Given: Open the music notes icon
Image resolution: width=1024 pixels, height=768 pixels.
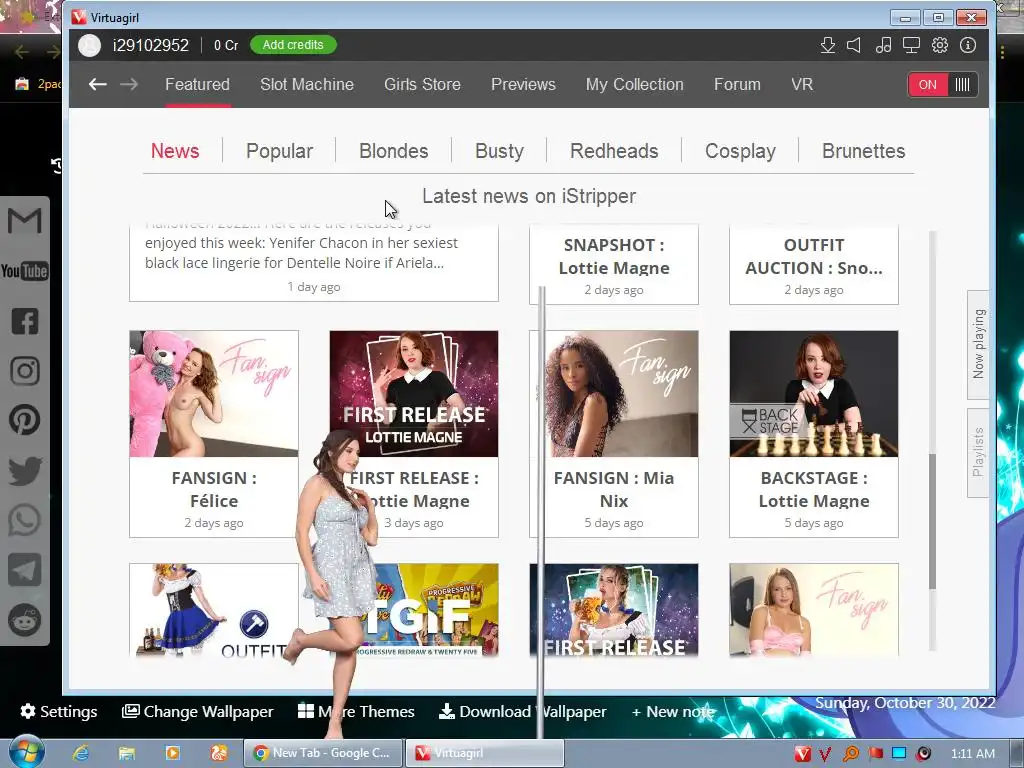Looking at the screenshot, I should [883, 45].
